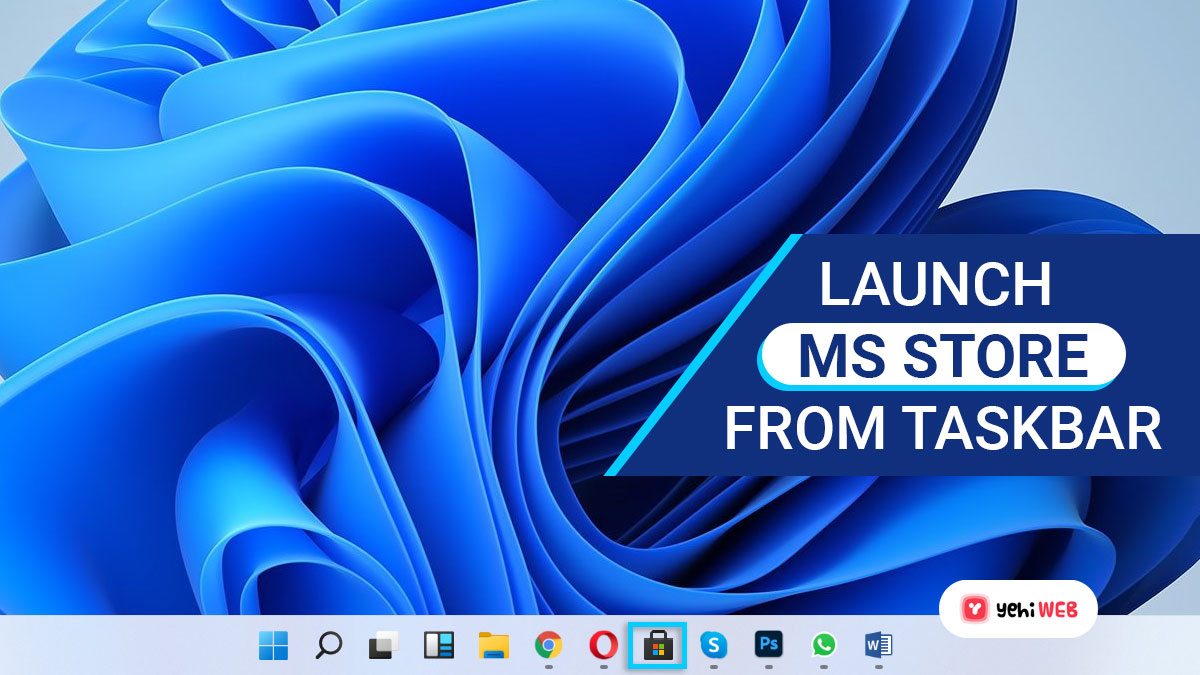Click the Windows Search icon
Viewport: 1200px width, 675px height.
tap(328, 642)
